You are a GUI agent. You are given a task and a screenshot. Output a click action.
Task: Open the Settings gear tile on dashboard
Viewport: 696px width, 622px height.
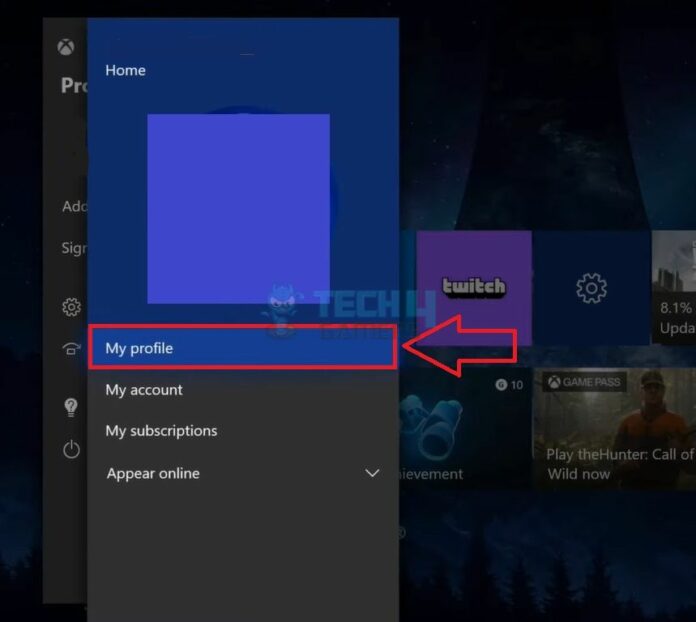592,288
